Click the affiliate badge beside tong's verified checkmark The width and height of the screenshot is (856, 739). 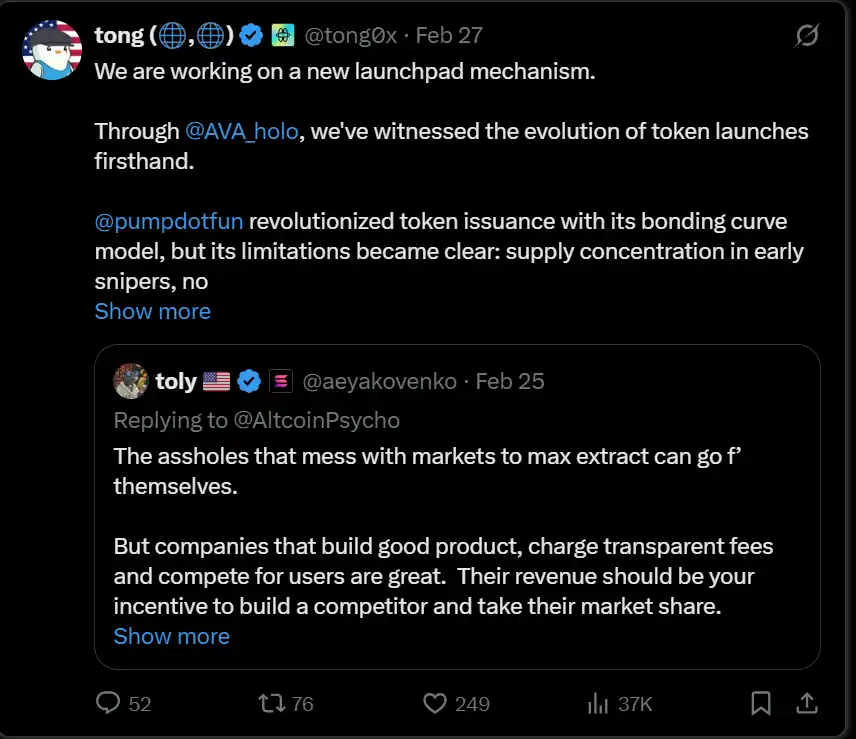click(x=283, y=36)
